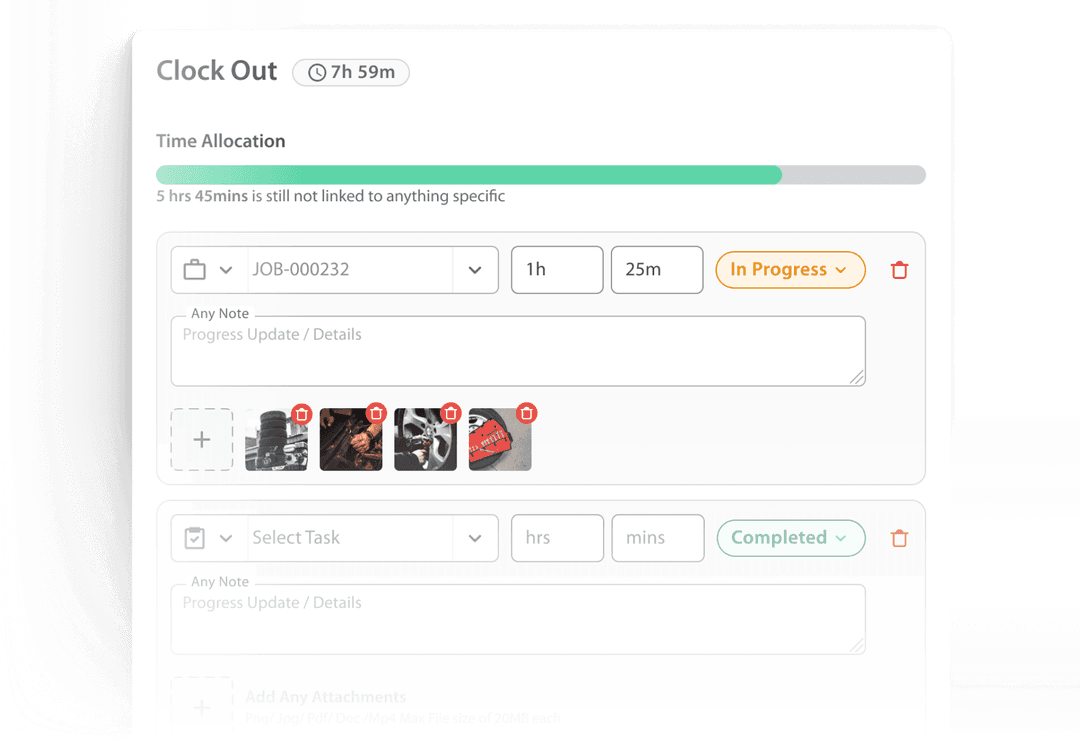The height and width of the screenshot is (749, 1080).
Task: Focus the 1h hours field
Action: coord(557,270)
